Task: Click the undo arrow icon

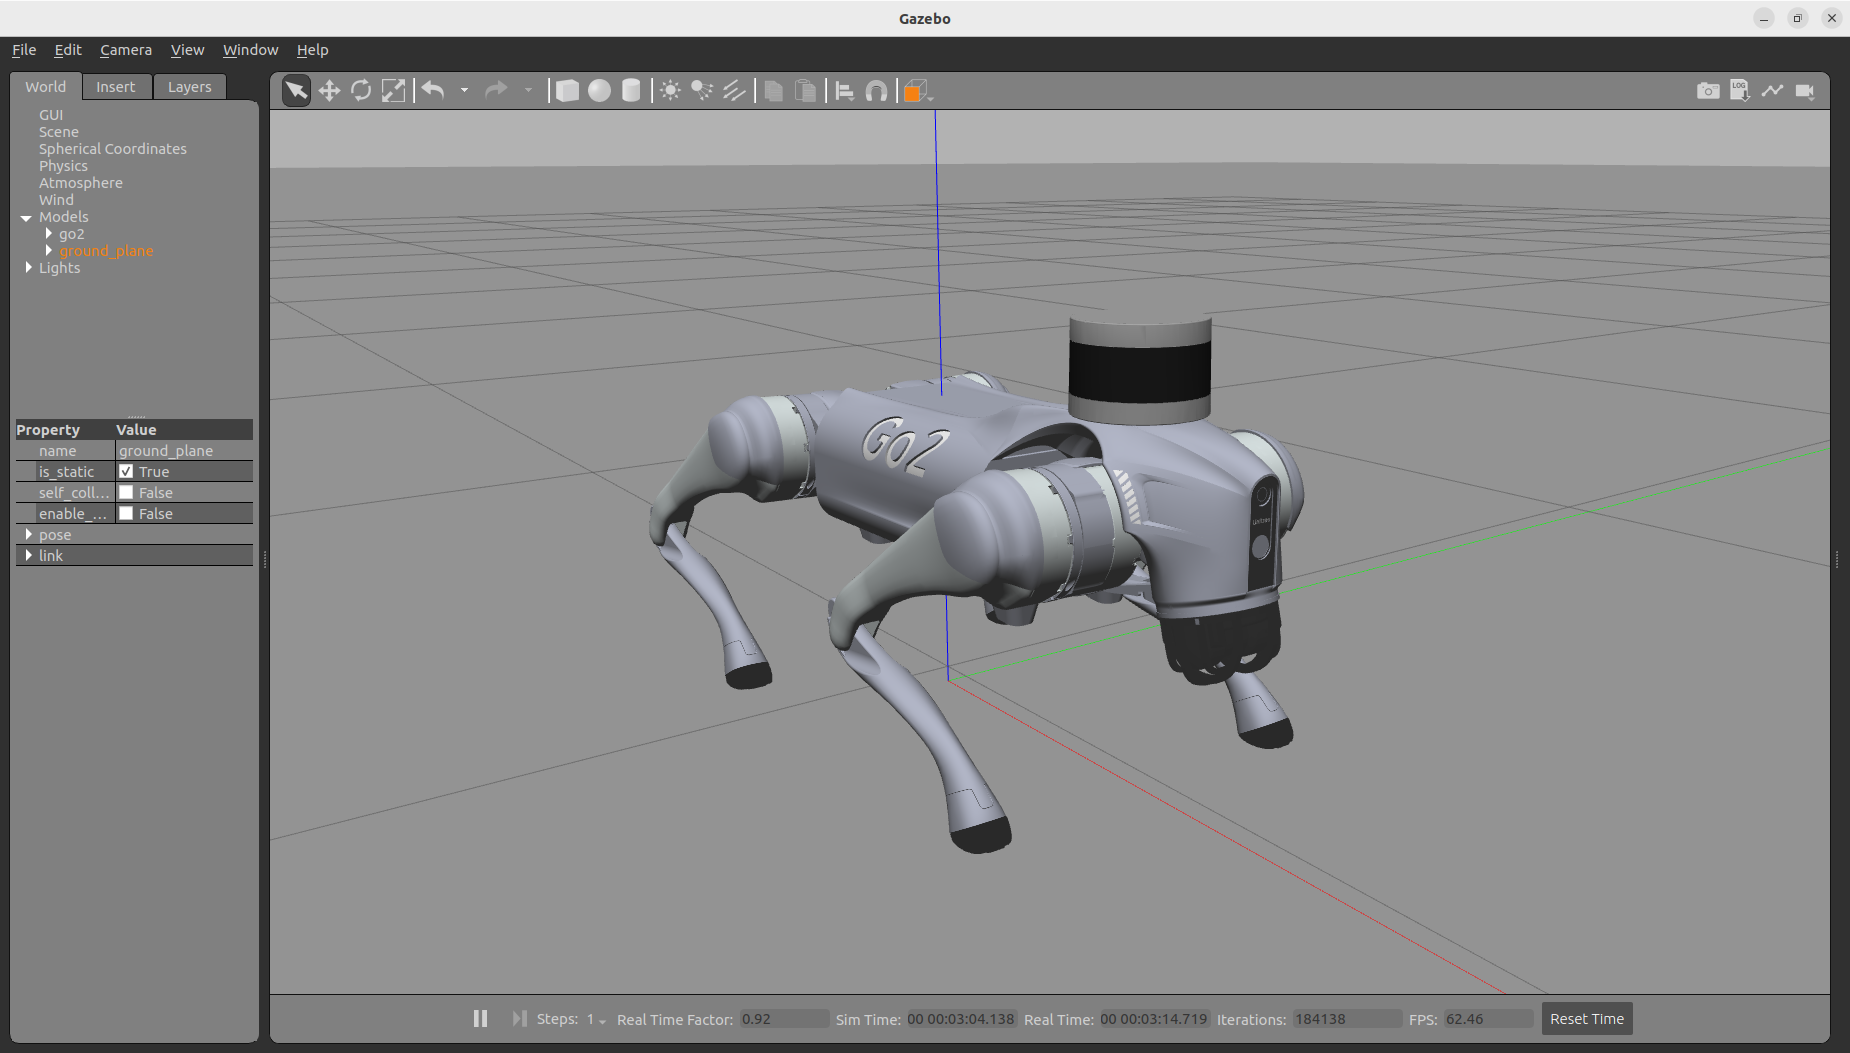Action: 433,91
